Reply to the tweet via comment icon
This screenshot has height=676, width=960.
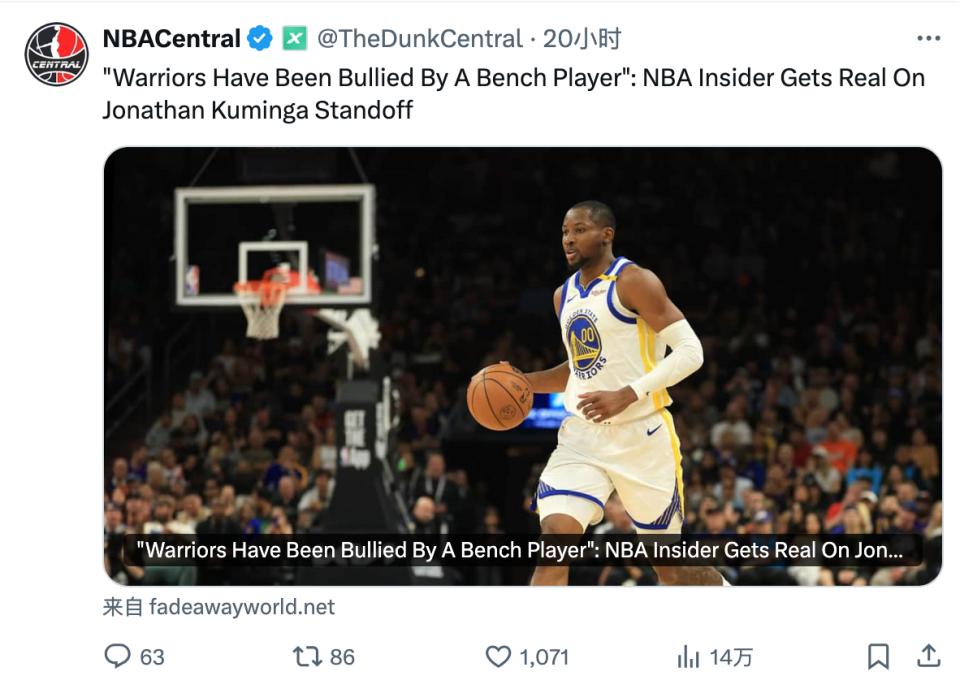[x=118, y=656]
